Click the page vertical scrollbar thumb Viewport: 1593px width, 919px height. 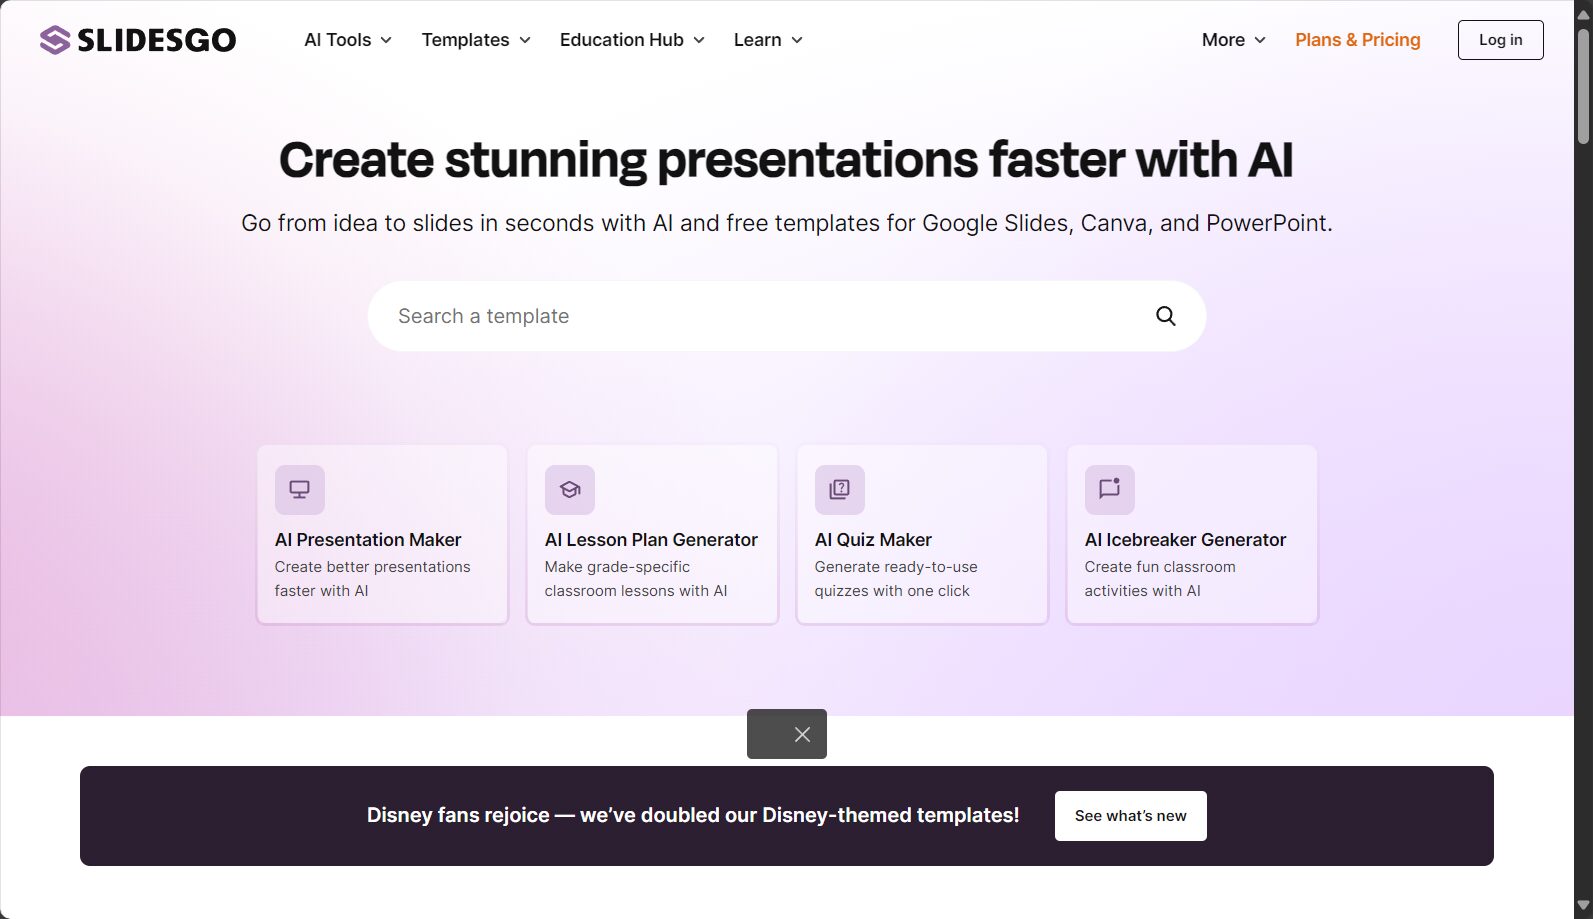[1583, 85]
